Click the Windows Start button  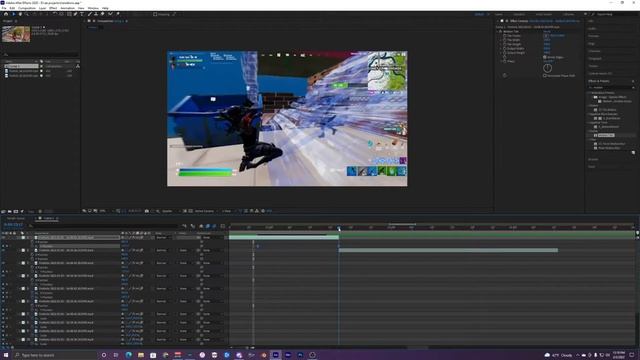[x=6, y=355]
